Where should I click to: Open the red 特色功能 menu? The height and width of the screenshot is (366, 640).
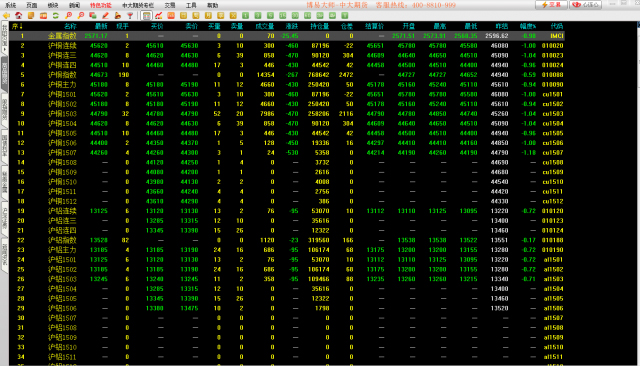point(100,5)
